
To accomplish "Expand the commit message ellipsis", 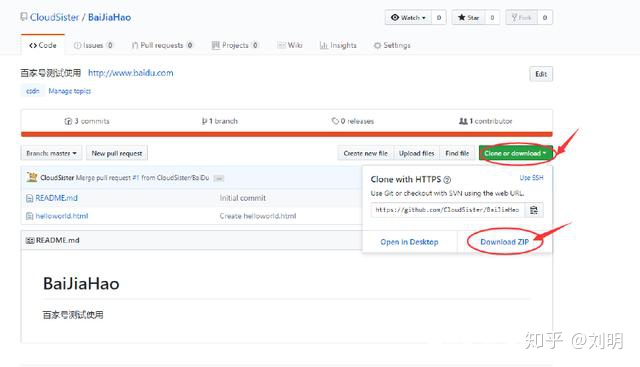I will 219,178.
